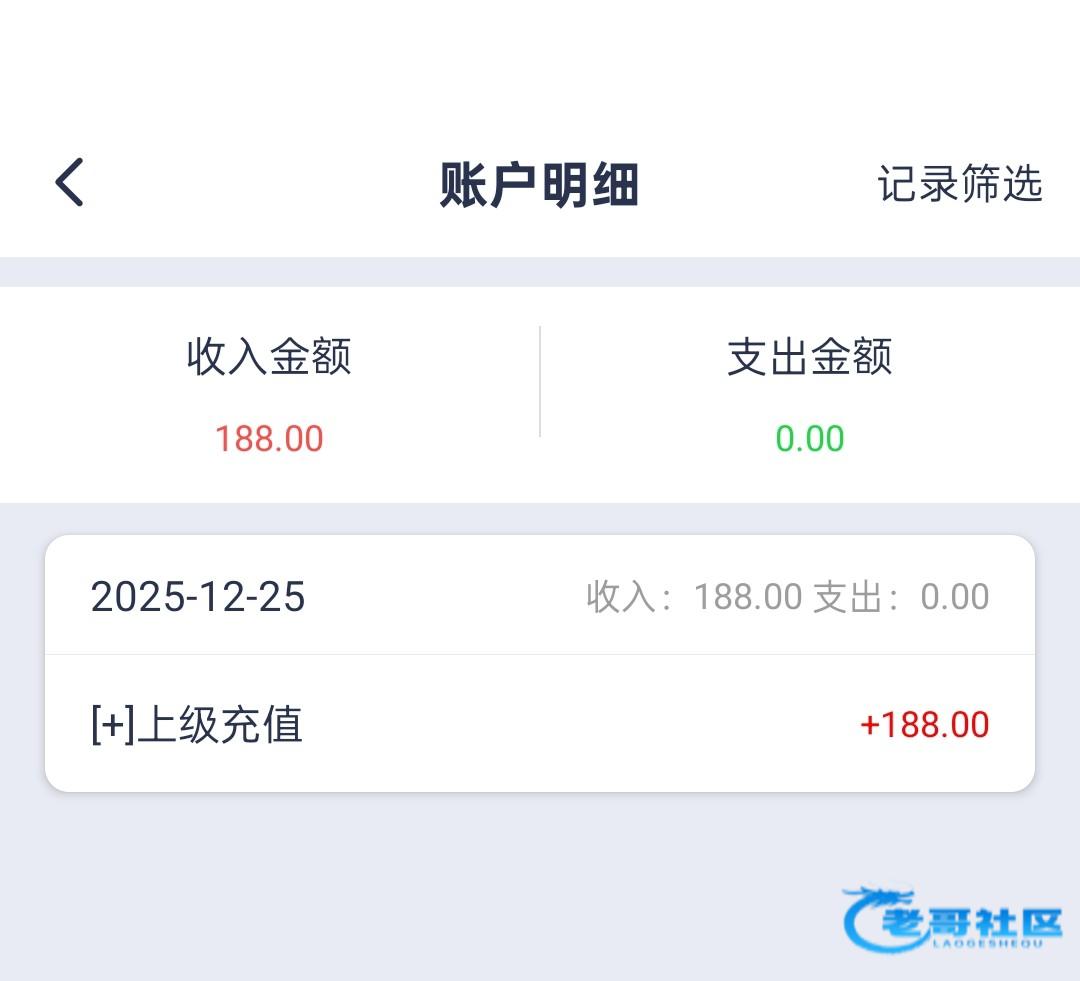Select the 支出金额 label

tap(809, 357)
